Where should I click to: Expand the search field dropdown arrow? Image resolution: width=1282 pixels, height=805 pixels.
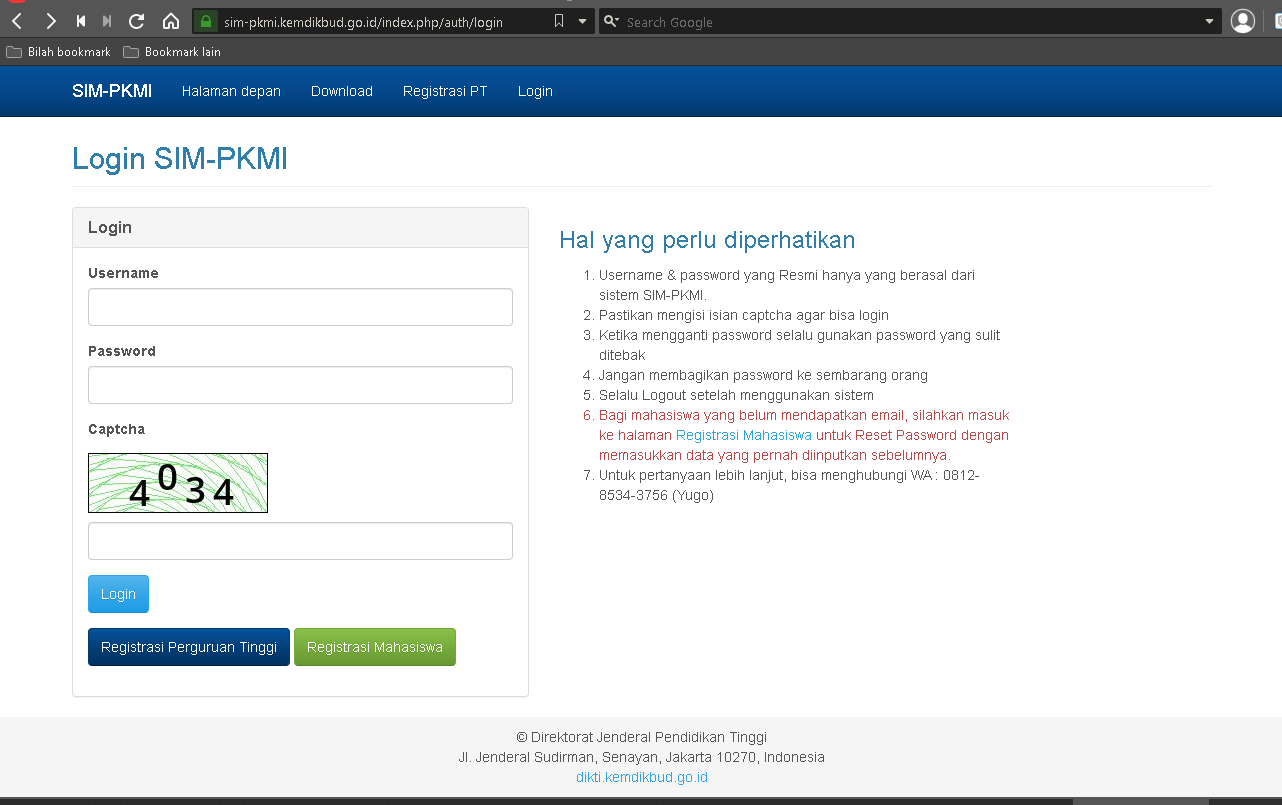point(1209,21)
